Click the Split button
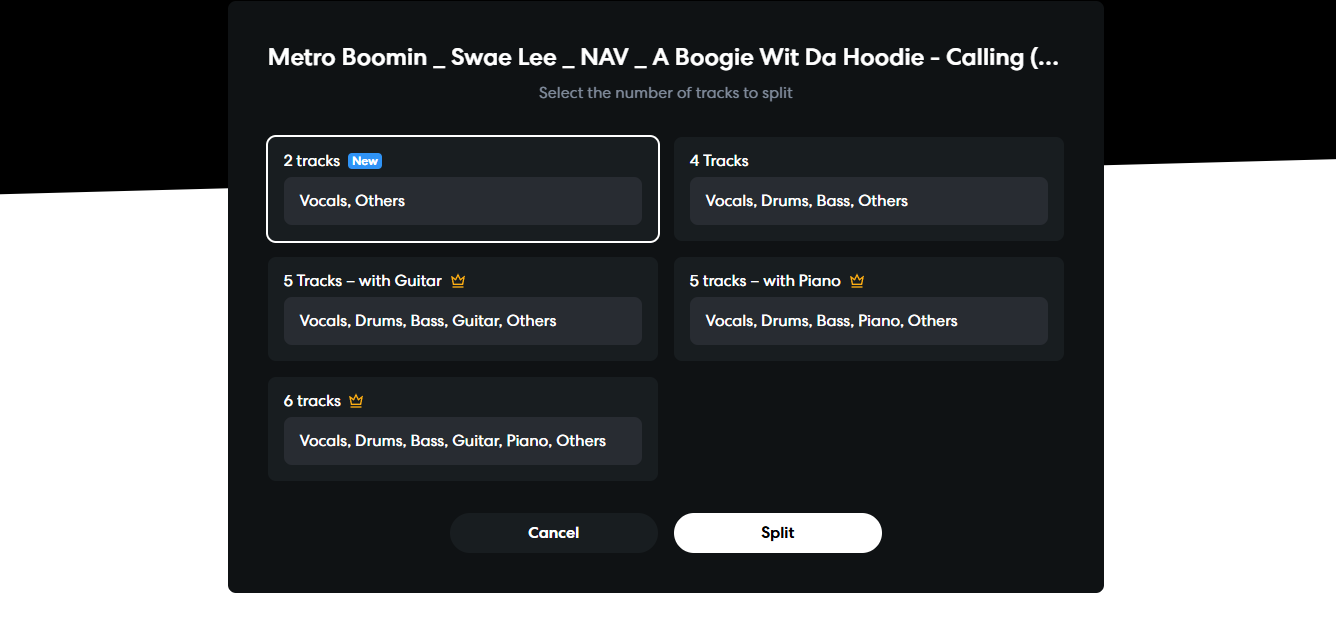Image resolution: width=1336 pixels, height=619 pixels. 778,533
